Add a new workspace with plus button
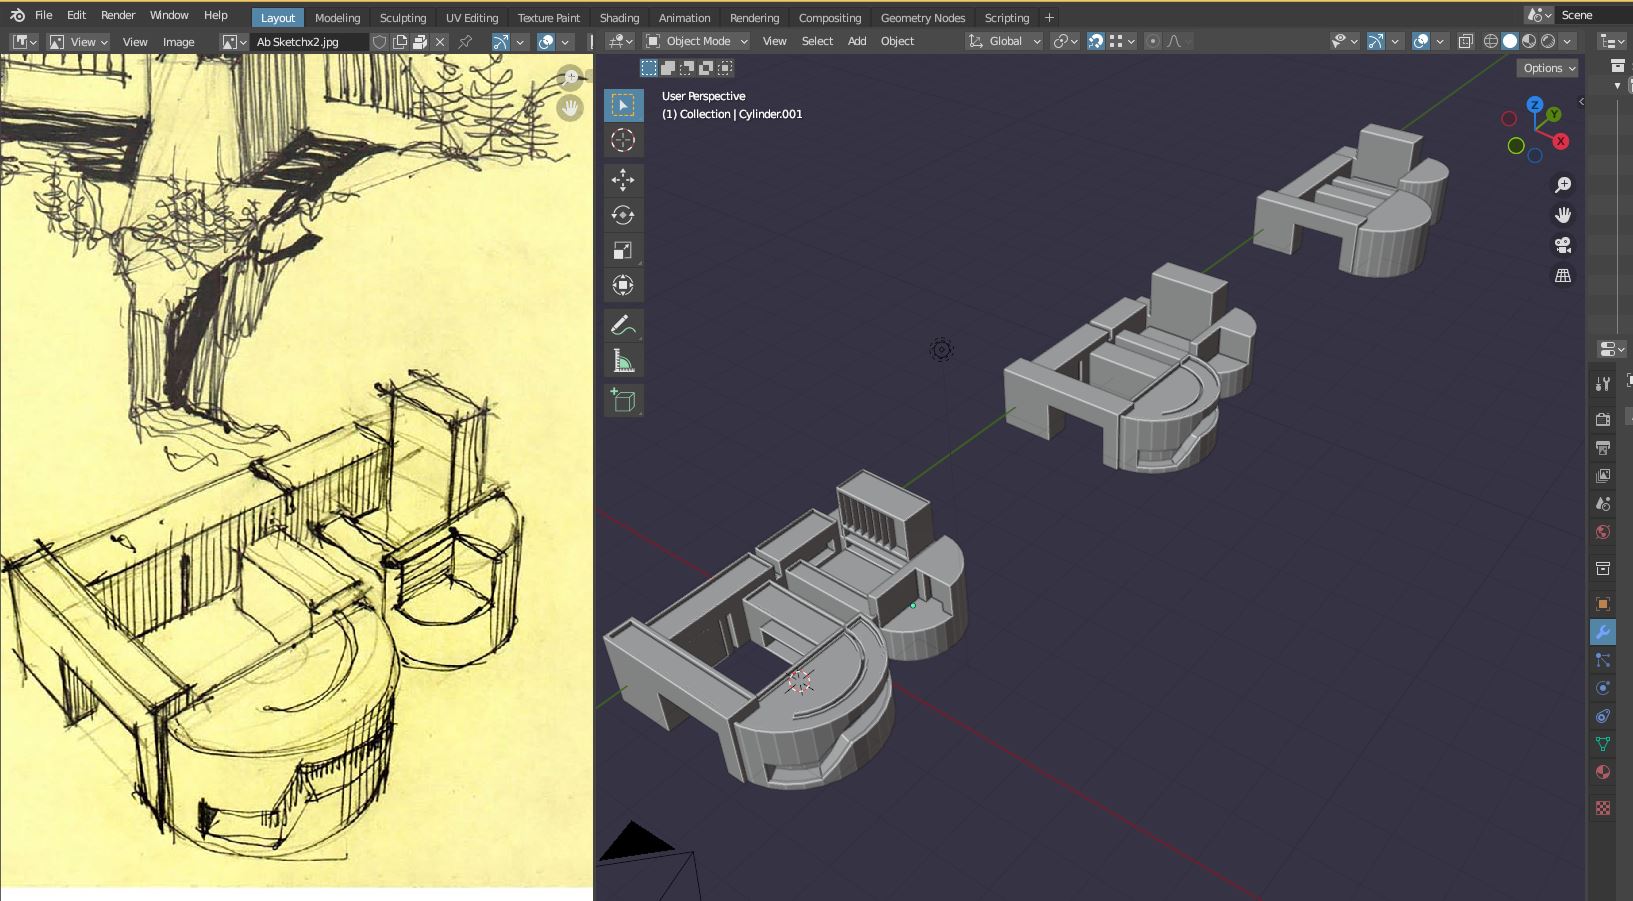The width and height of the screenshot is (1633, 901). [x=1049, y=18]
